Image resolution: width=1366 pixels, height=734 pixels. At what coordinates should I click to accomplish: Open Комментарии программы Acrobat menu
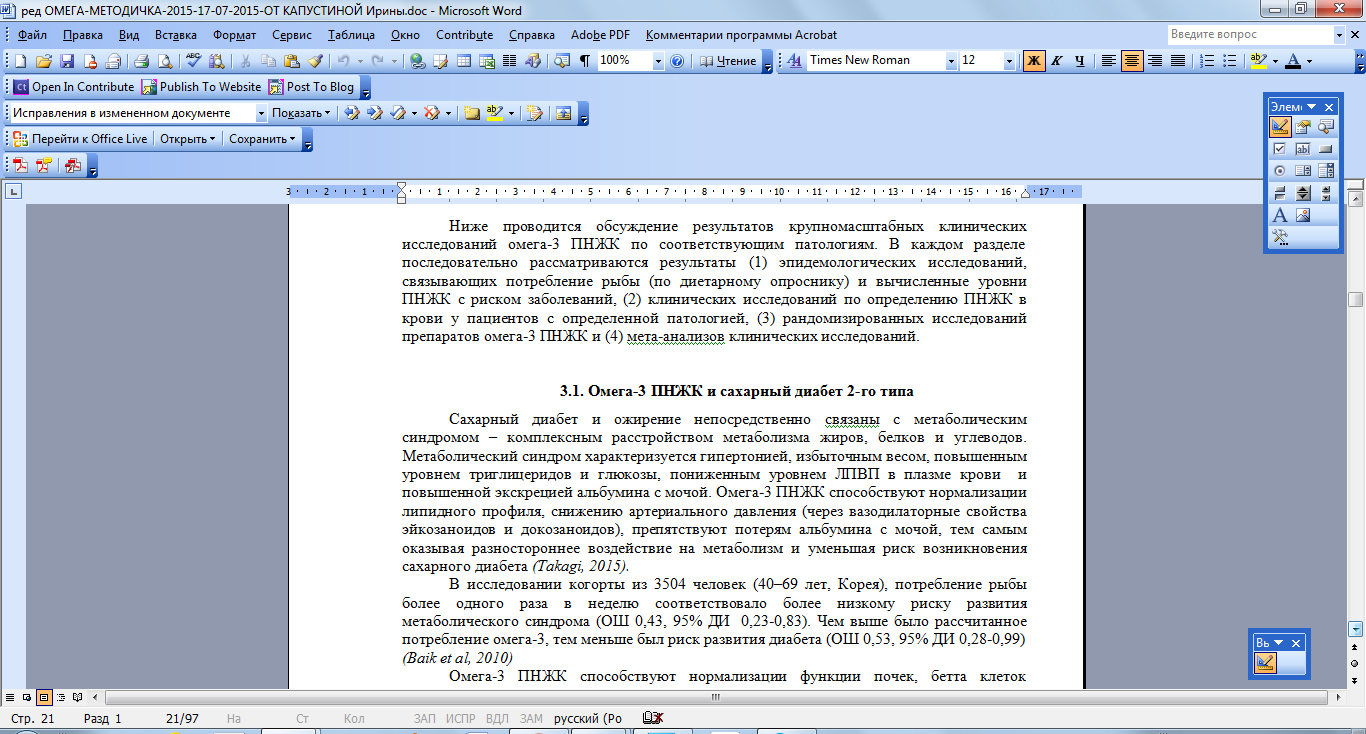(x=741, y=34)
